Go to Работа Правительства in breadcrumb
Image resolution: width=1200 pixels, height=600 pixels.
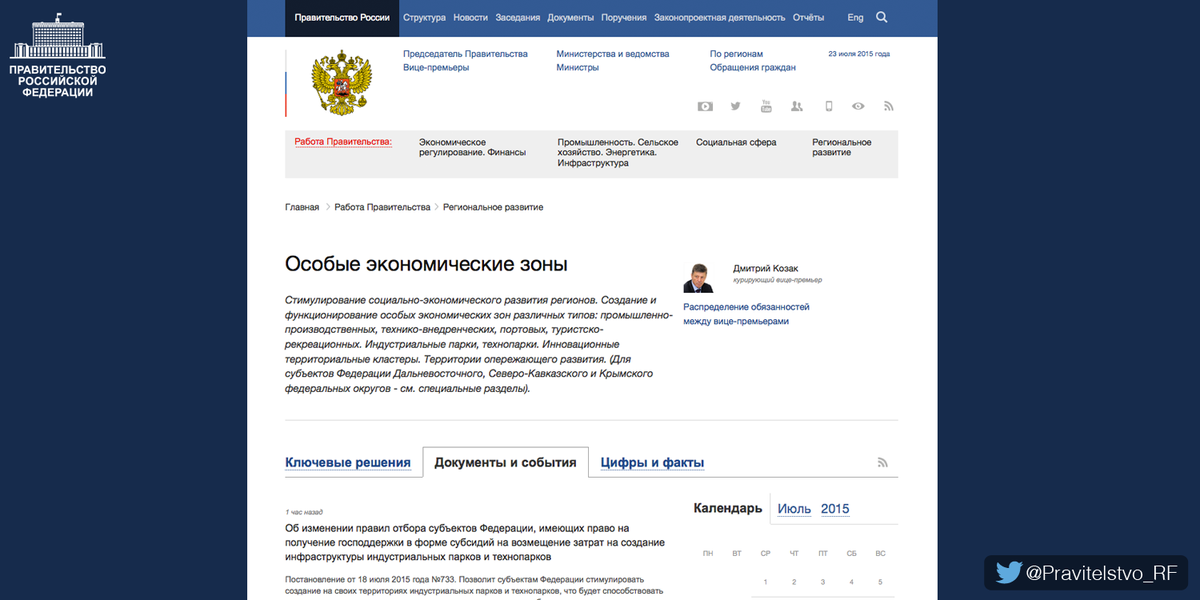382,207
